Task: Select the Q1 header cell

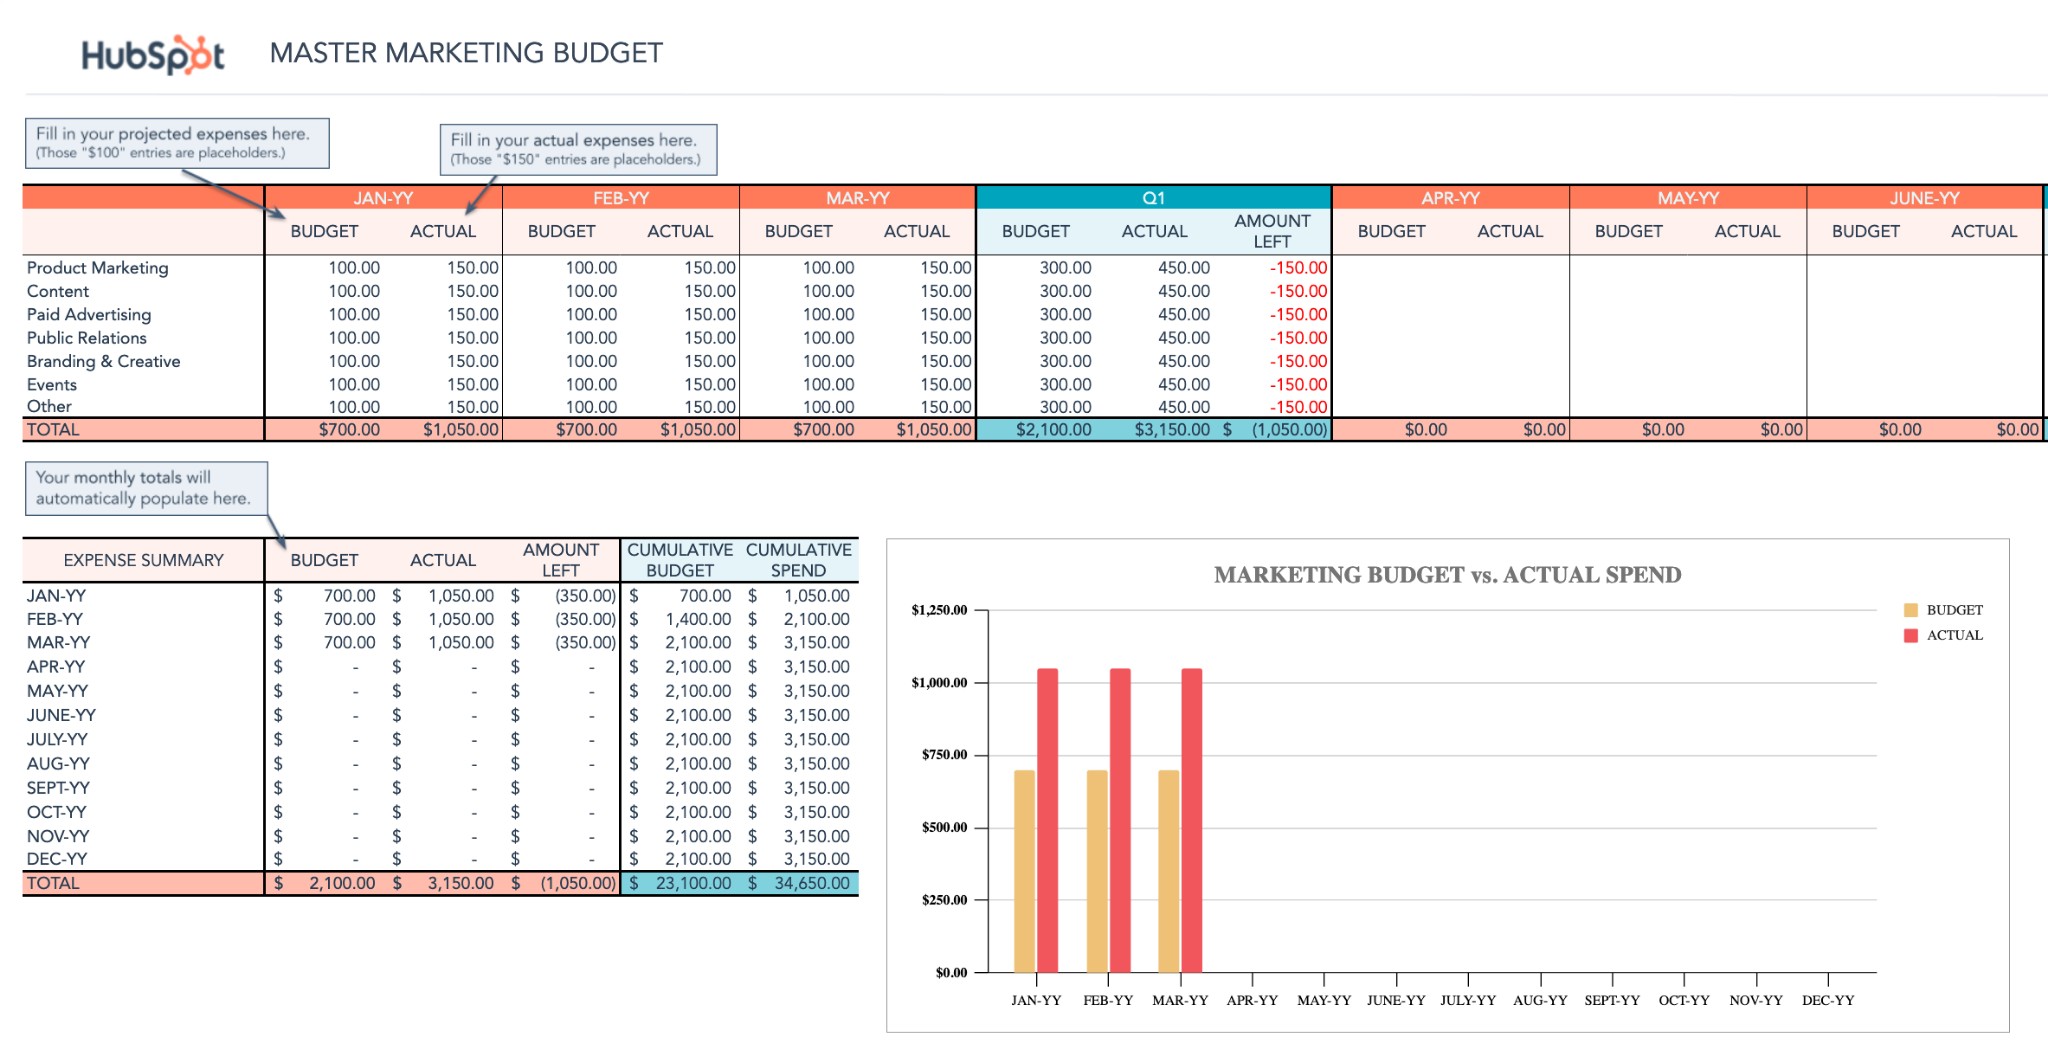Action: [x=1153, y=198]
